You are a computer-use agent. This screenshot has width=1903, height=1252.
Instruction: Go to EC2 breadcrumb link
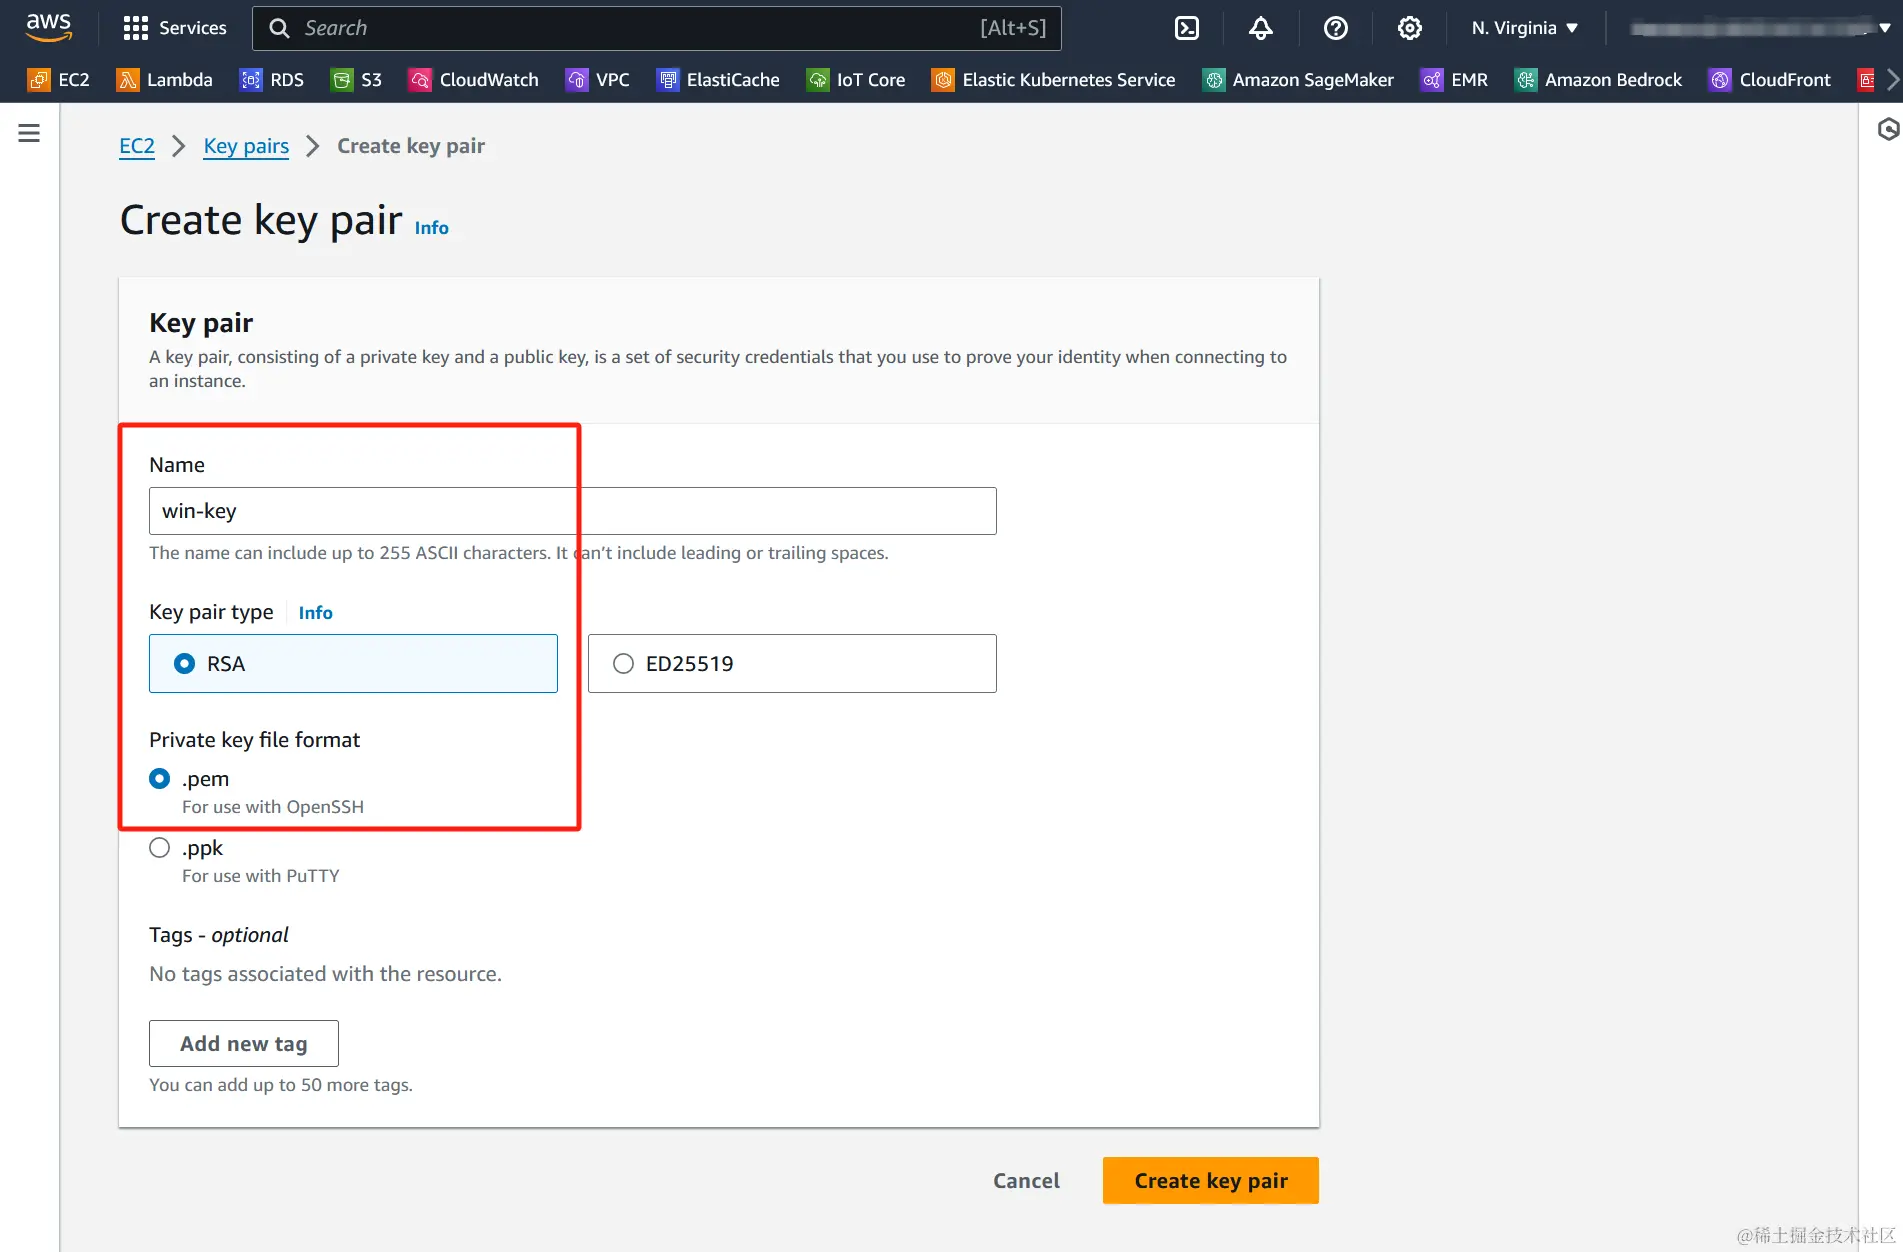click(137, 146)
